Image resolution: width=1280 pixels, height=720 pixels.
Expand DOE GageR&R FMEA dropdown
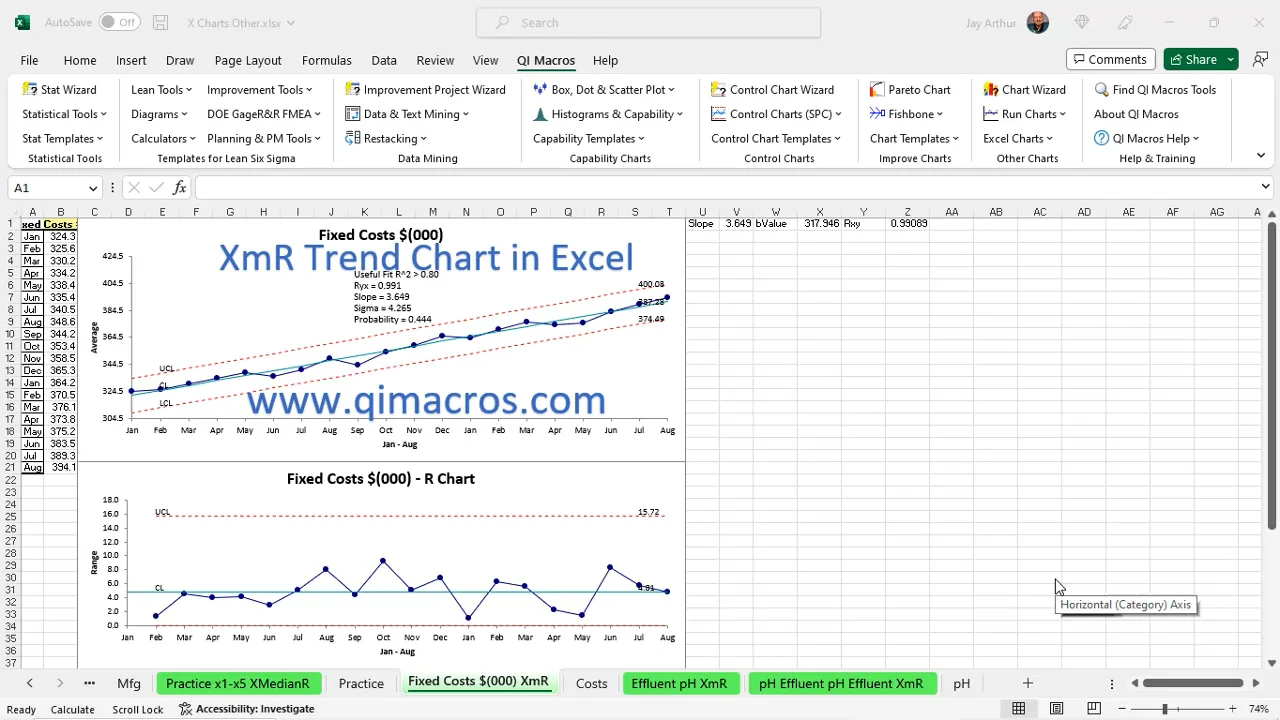[264, 114]
